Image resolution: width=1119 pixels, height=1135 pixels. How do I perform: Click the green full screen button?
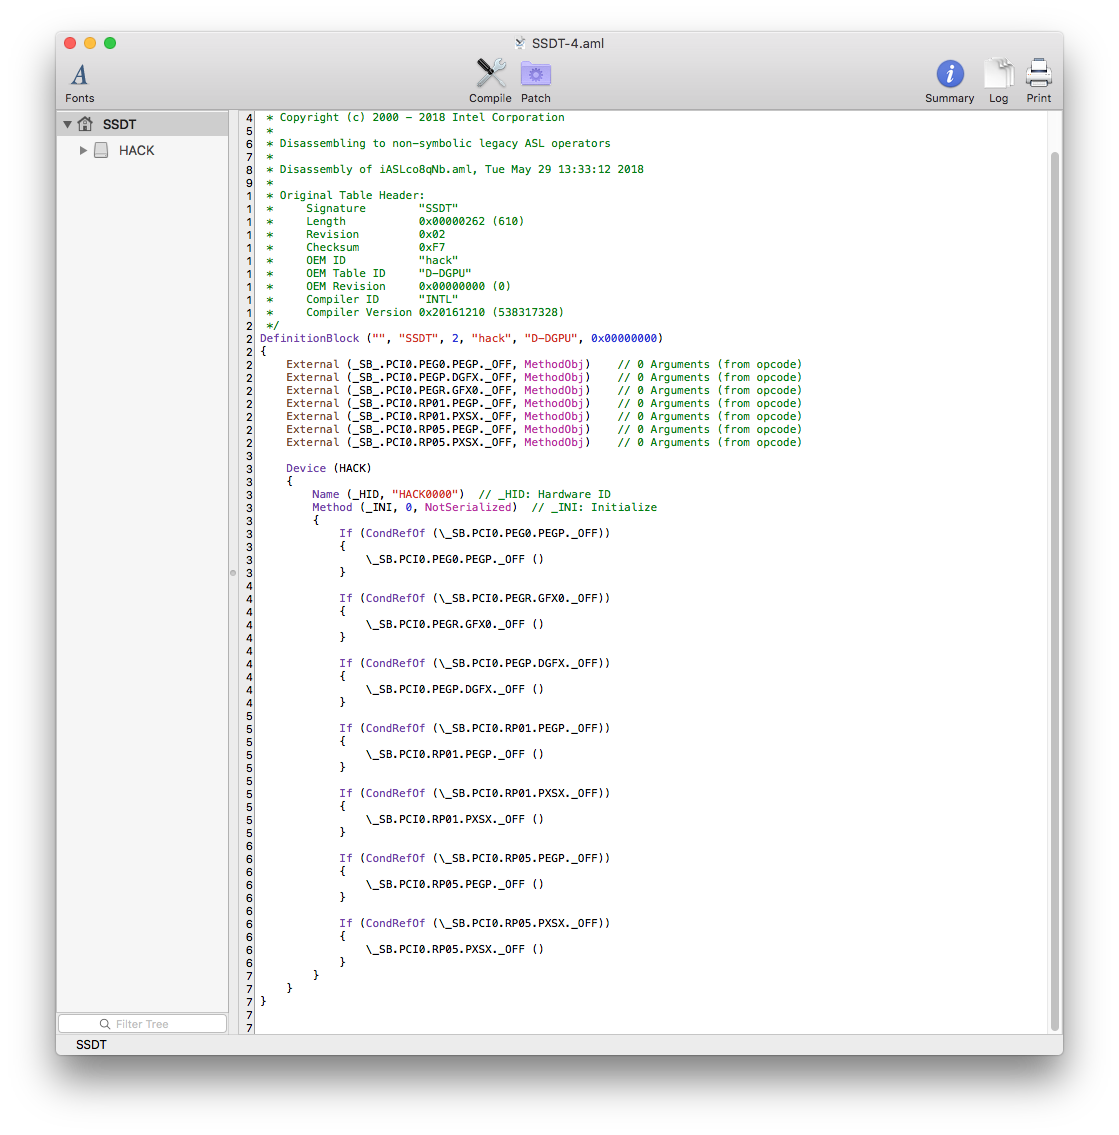(110, 43)
